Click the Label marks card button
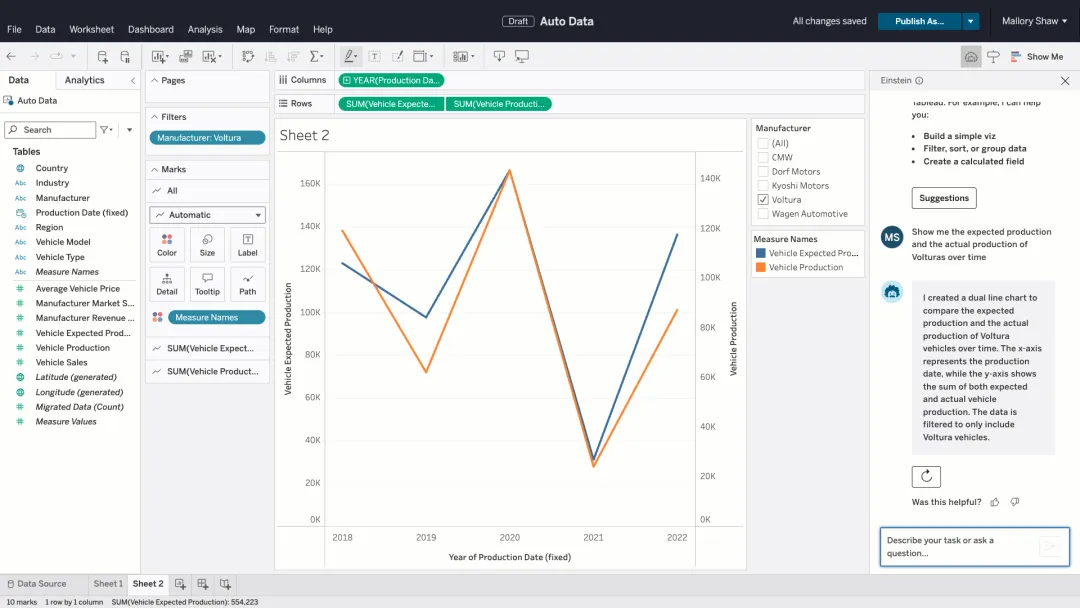The width and height of the screenshot is (1080, 608). [x=247, y=245]
